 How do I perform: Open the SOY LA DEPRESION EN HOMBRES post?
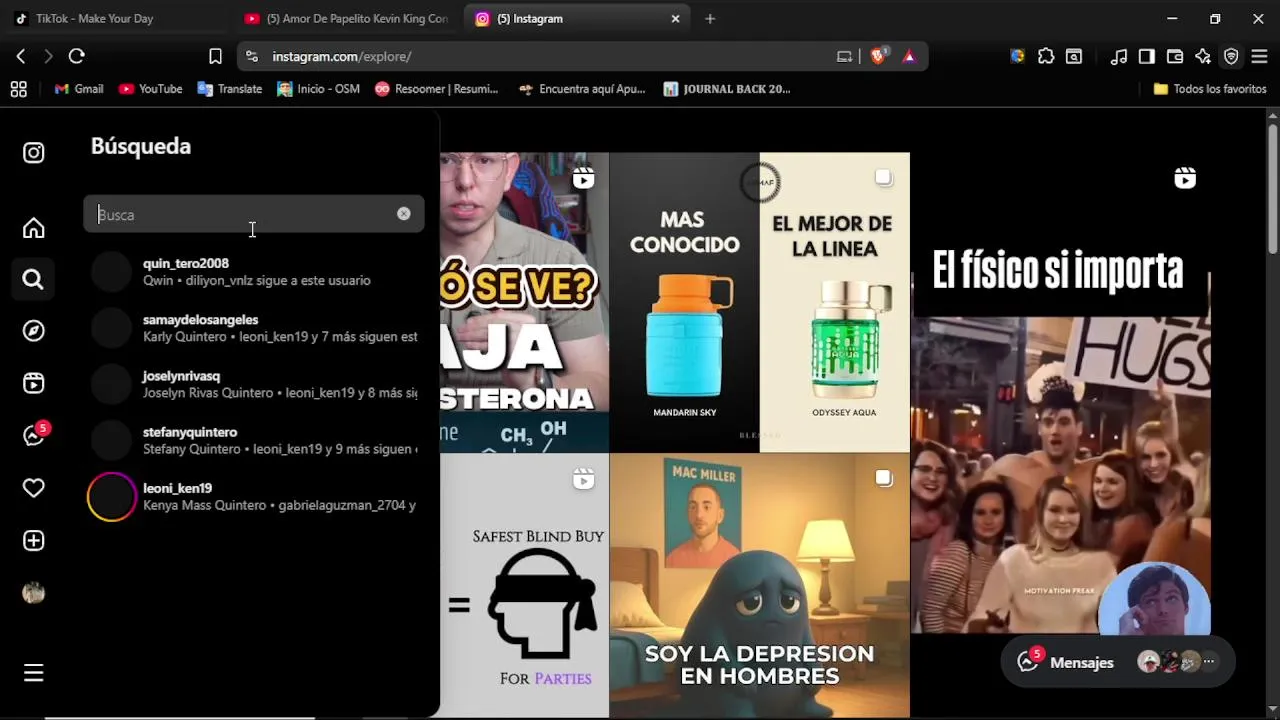point(760,586)
